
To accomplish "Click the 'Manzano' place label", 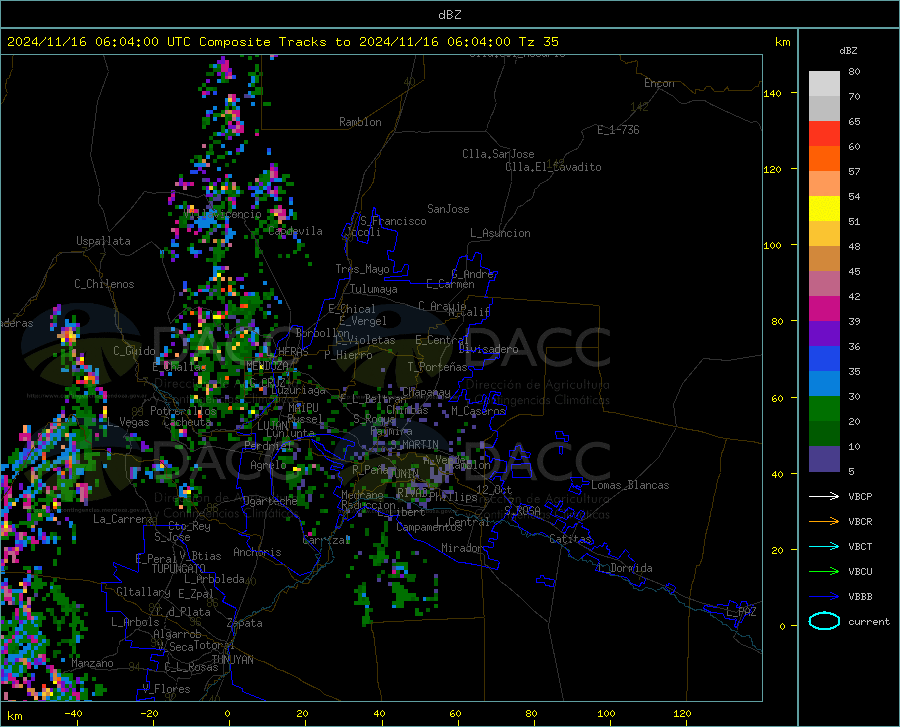I will [x=92, y=663].
